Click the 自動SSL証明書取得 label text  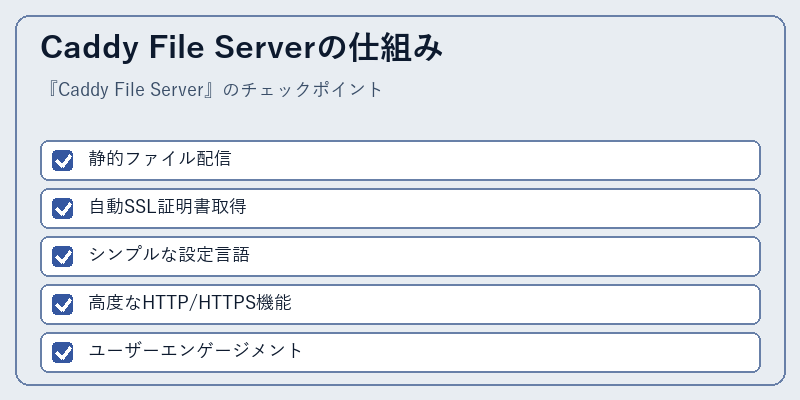tap(167, 207)
